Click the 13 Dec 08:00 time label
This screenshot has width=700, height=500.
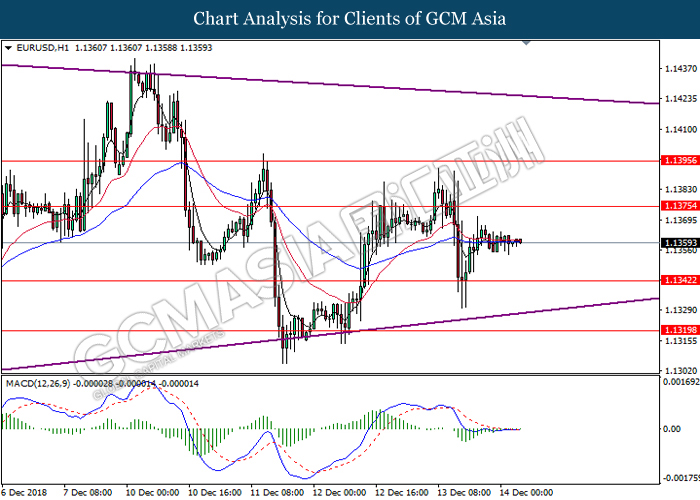tap(465, 492)
